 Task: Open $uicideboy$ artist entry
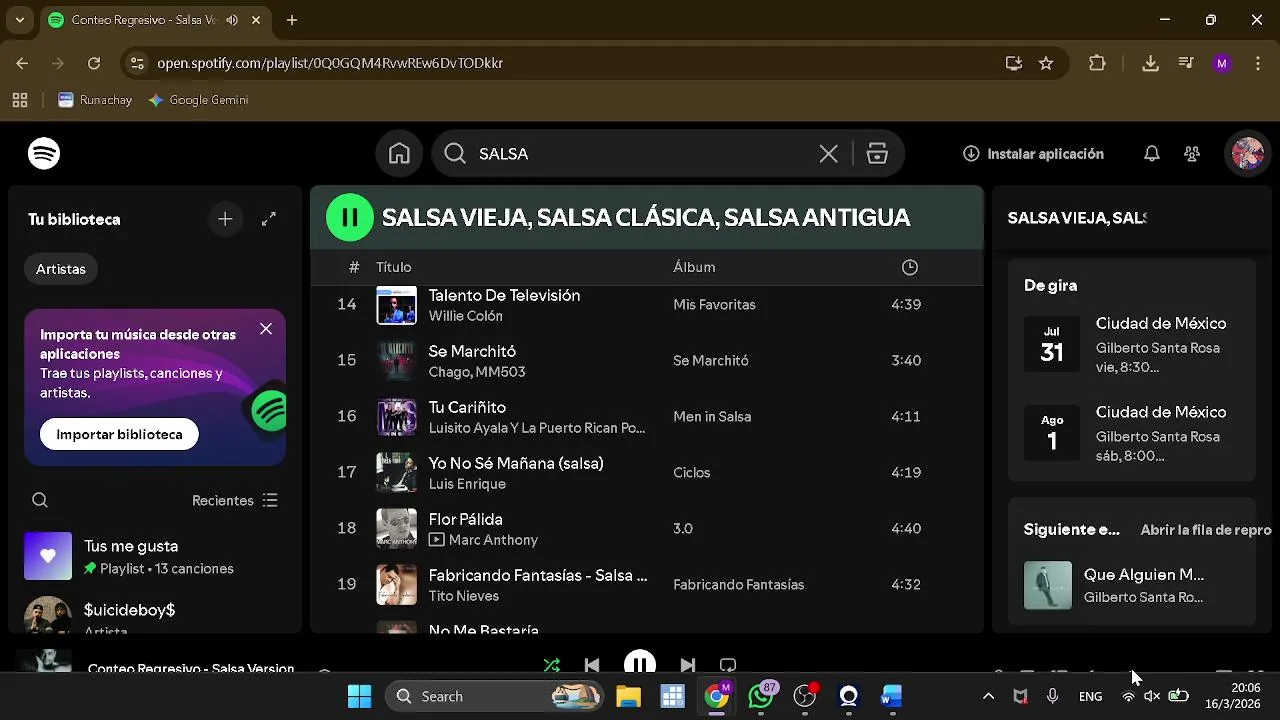156,615
